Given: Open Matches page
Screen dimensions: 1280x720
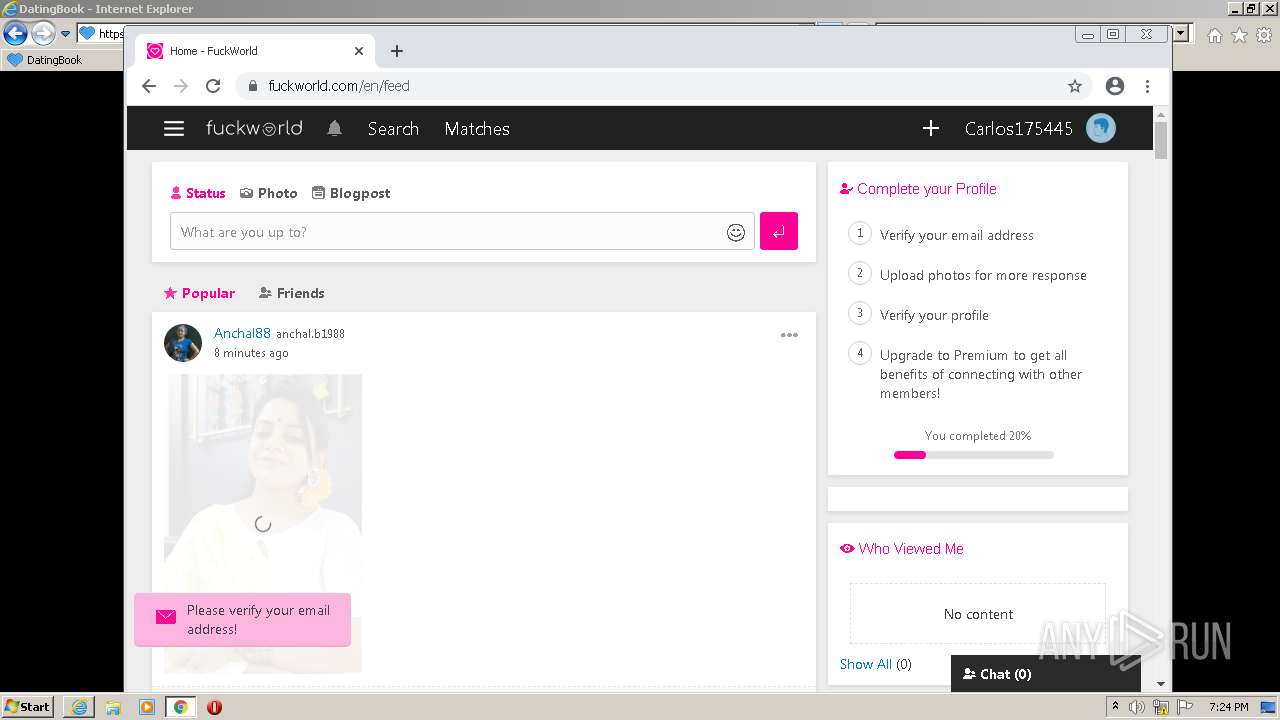Looking at the screenshot, I should [x=477, y=128].
